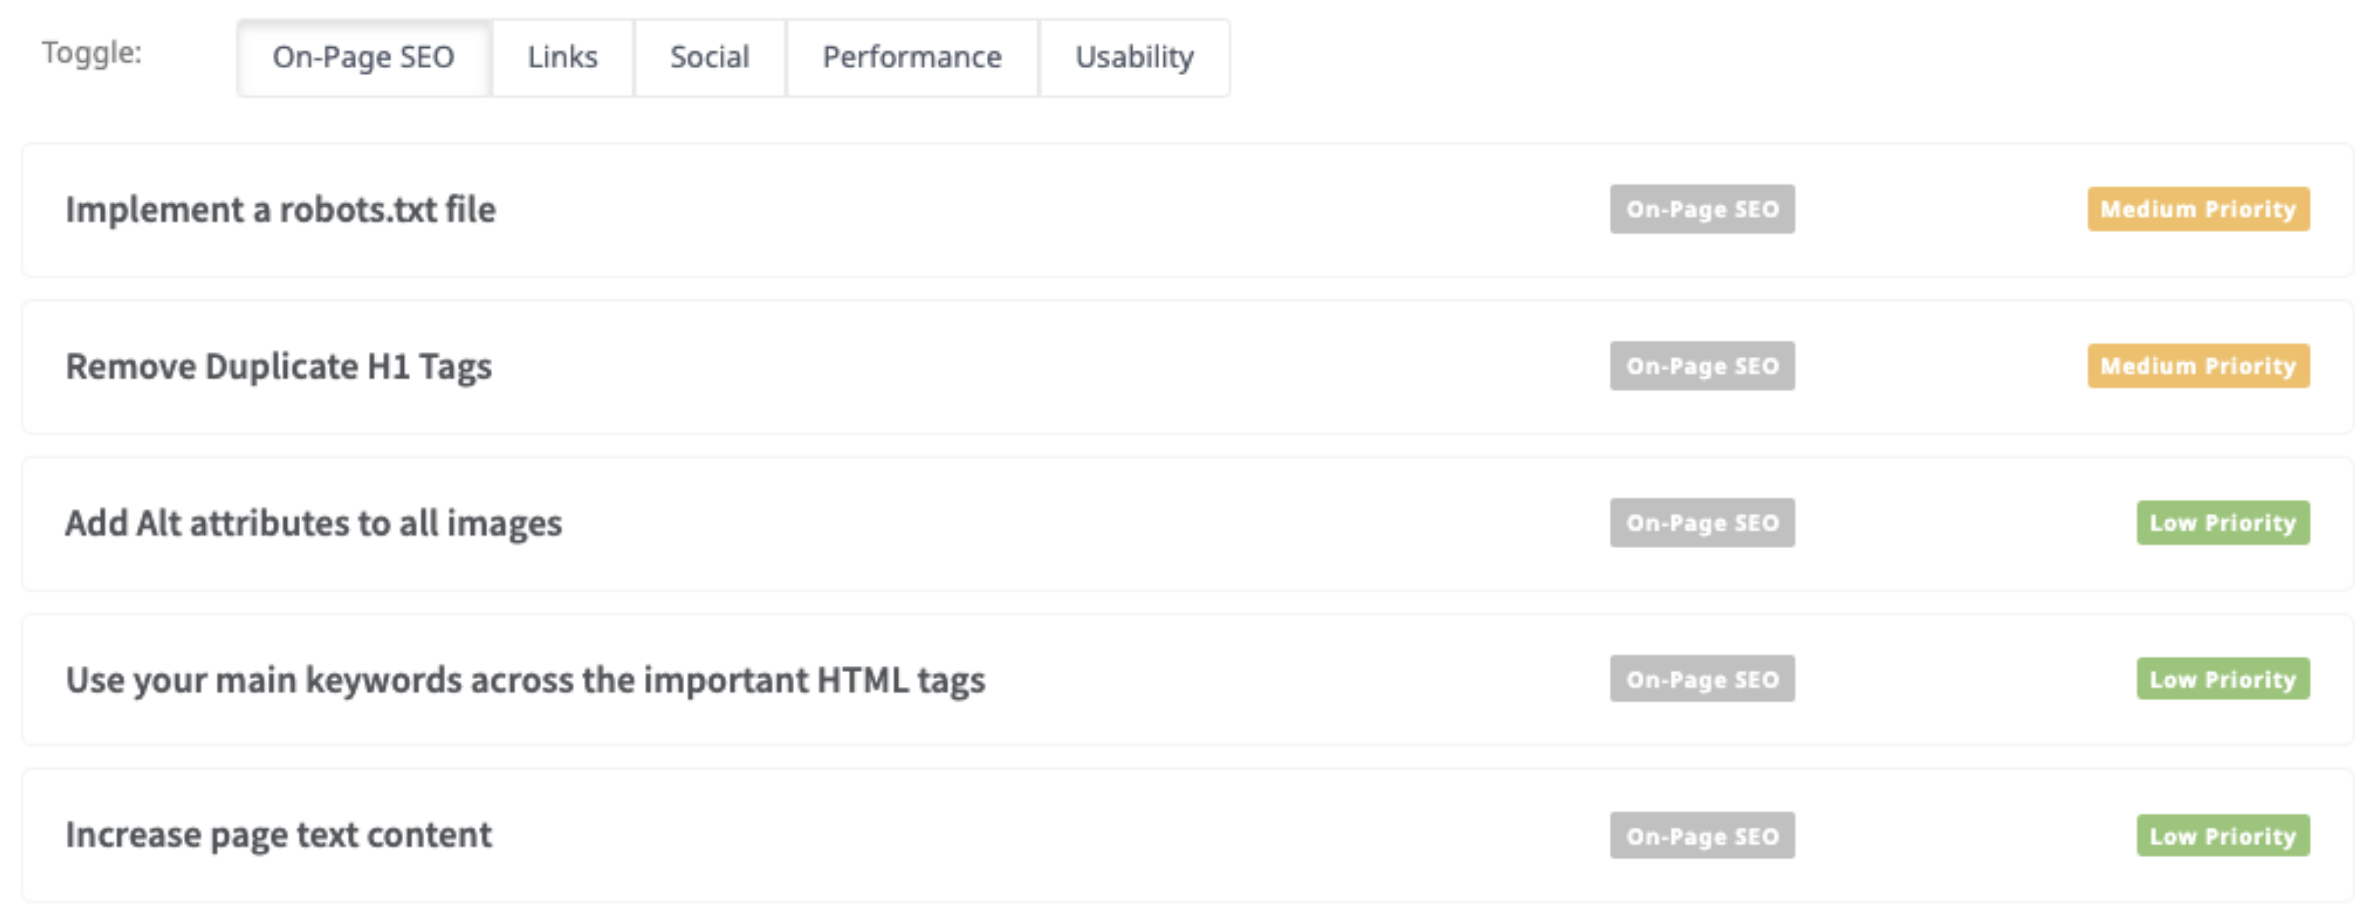Screen dimensions: 2374x924
Task: Switch to the Usability tab
Action: point(1134,58)
